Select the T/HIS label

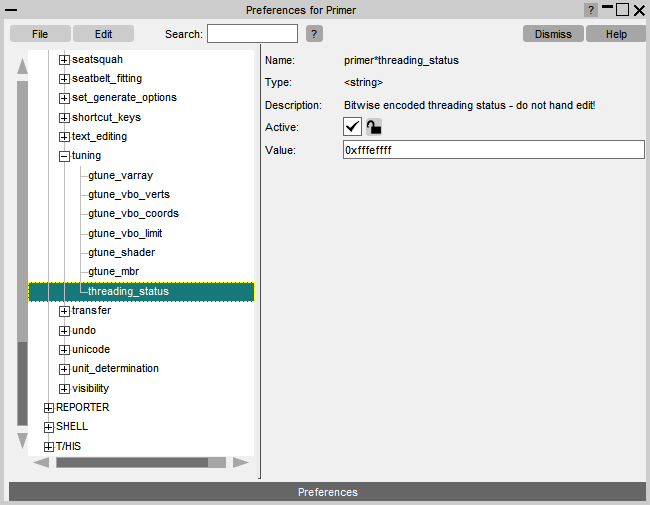68,447
